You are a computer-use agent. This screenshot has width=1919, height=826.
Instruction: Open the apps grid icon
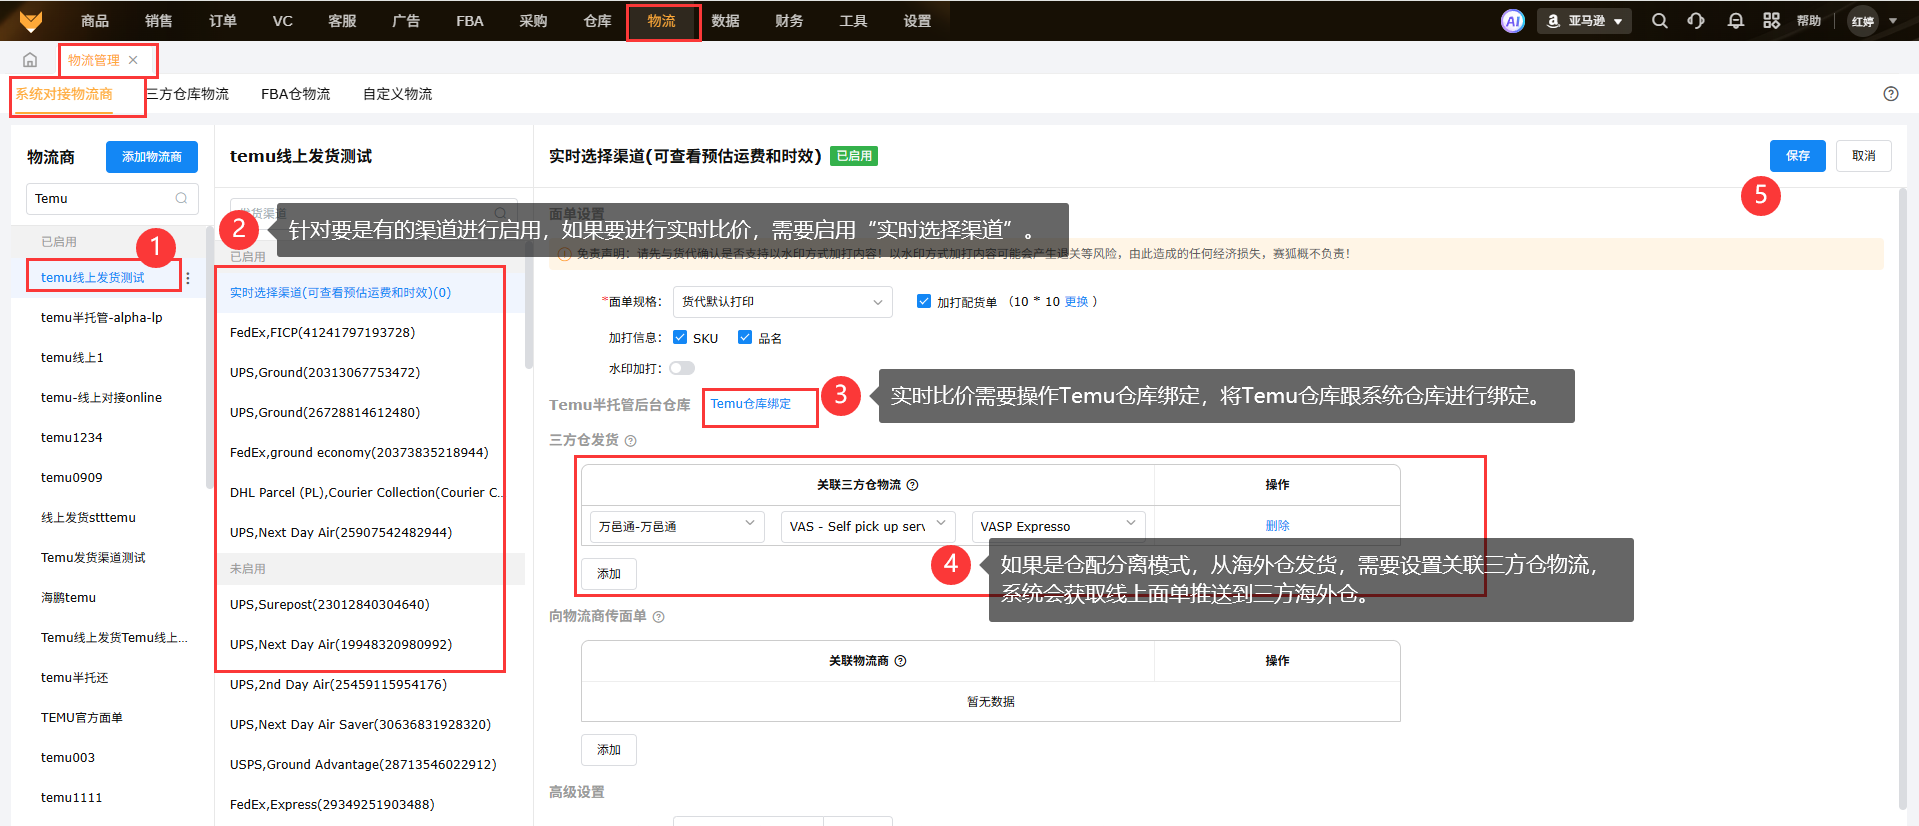[1771, 21]
